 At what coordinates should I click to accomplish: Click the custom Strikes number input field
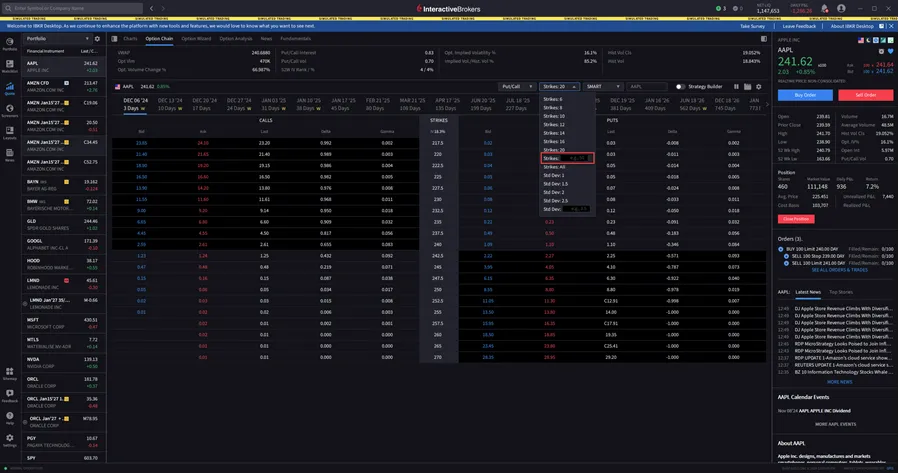(576, 158)
